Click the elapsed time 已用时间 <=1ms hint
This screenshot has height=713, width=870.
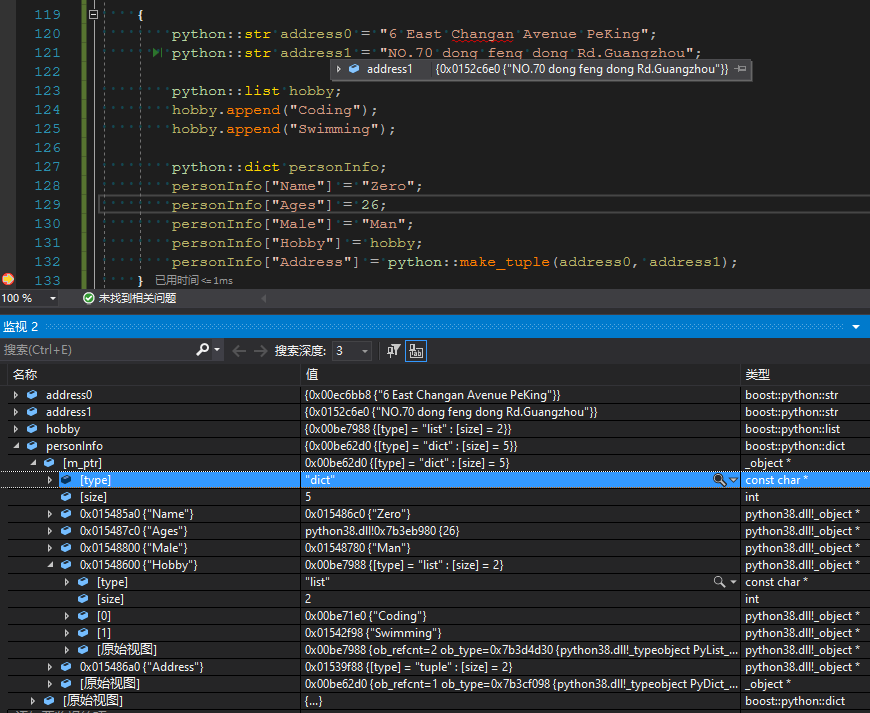click(x=194, y=280)
